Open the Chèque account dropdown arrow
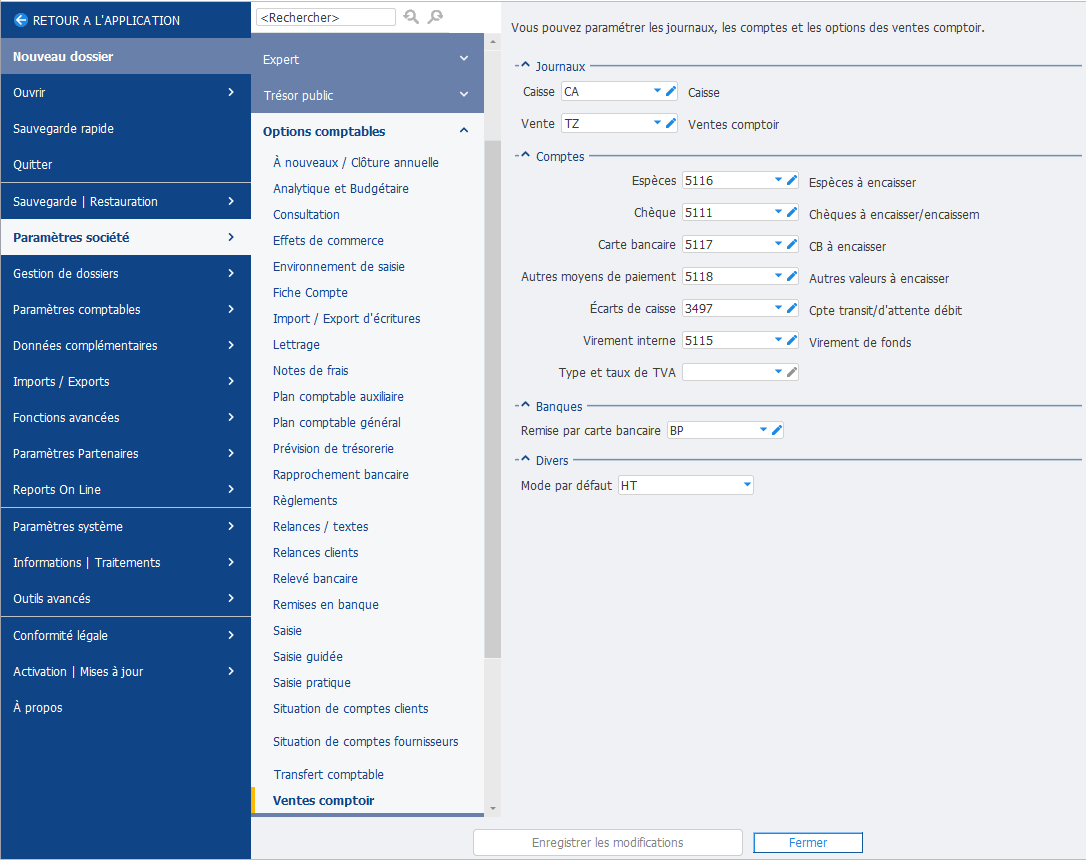The width and height of the screenshot is (1086, 860). (x=778, y=212)
